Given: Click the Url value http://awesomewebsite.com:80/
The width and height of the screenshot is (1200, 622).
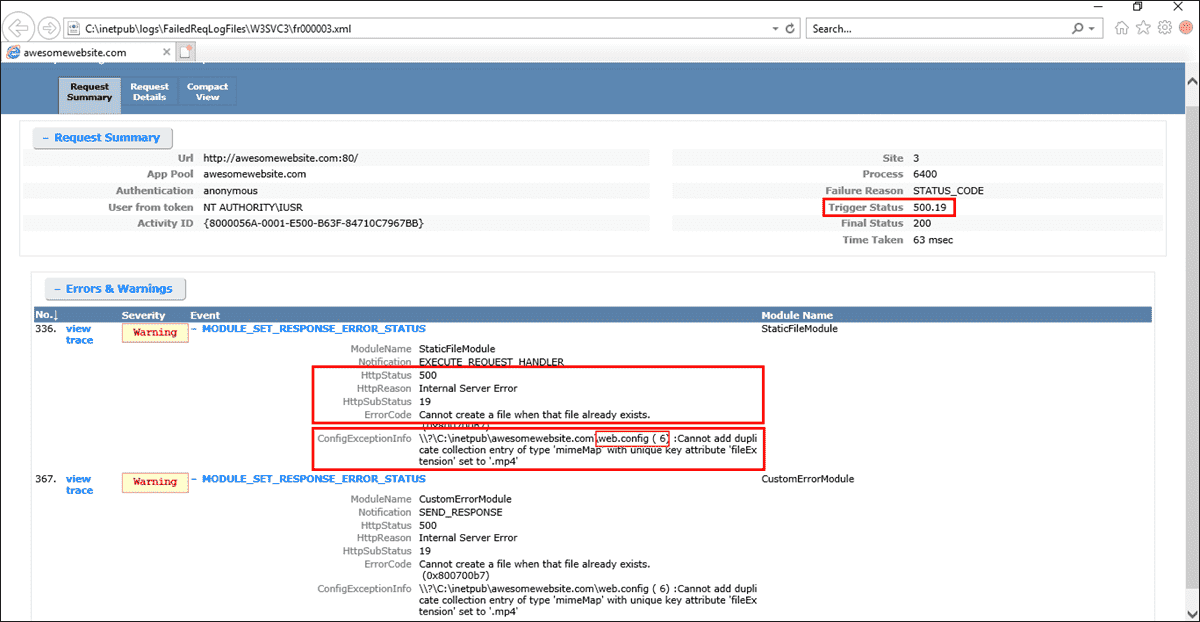Looking at the screenshot, I should [280, 158].
